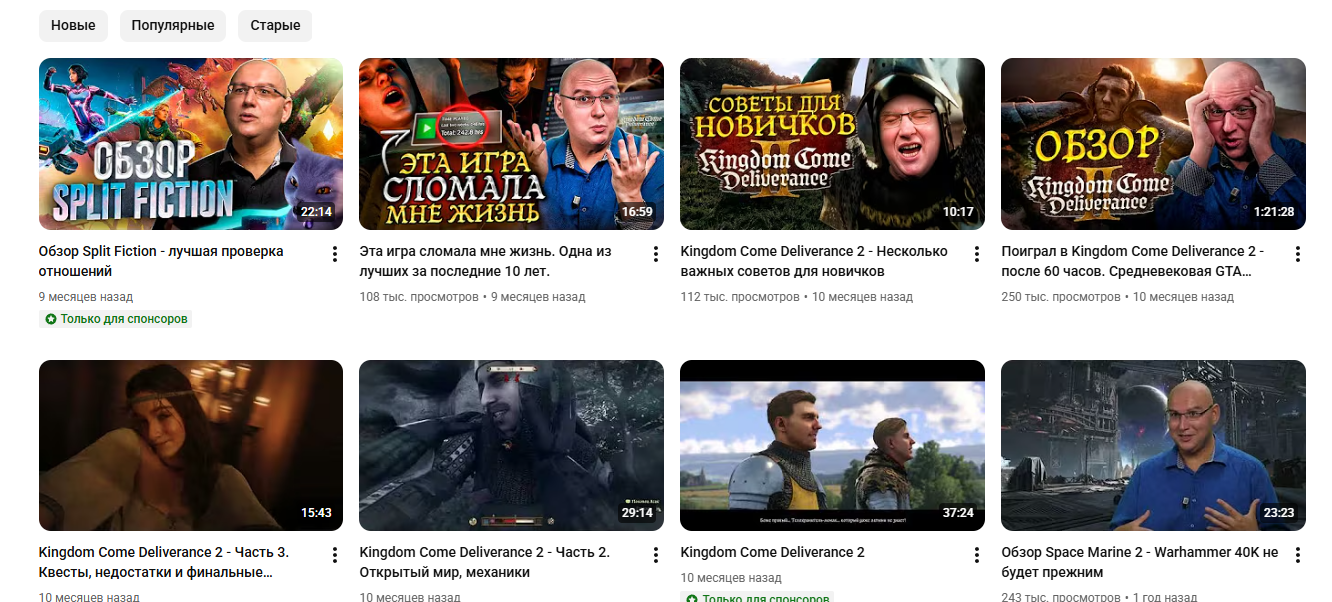
Task: Open the 1:21:28 Kingdom Come Обзор thumbnail
Action: pyautogui.click(x=1153, y=144)
